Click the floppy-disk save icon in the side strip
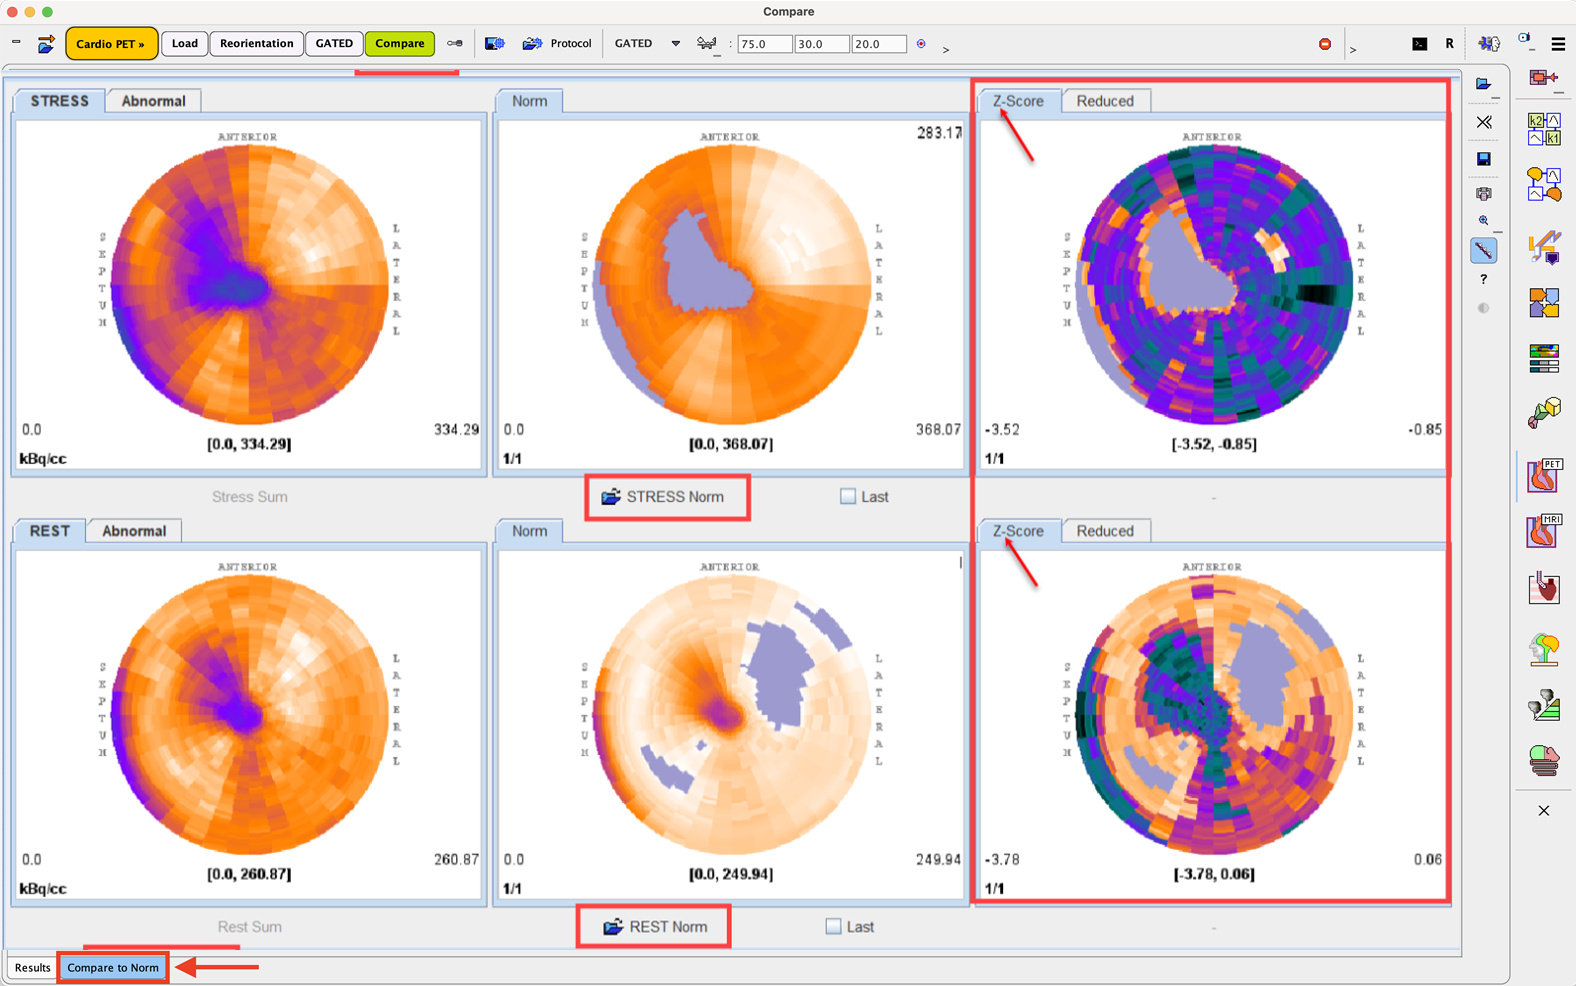1576x986 pixels. pos(1484,159)
